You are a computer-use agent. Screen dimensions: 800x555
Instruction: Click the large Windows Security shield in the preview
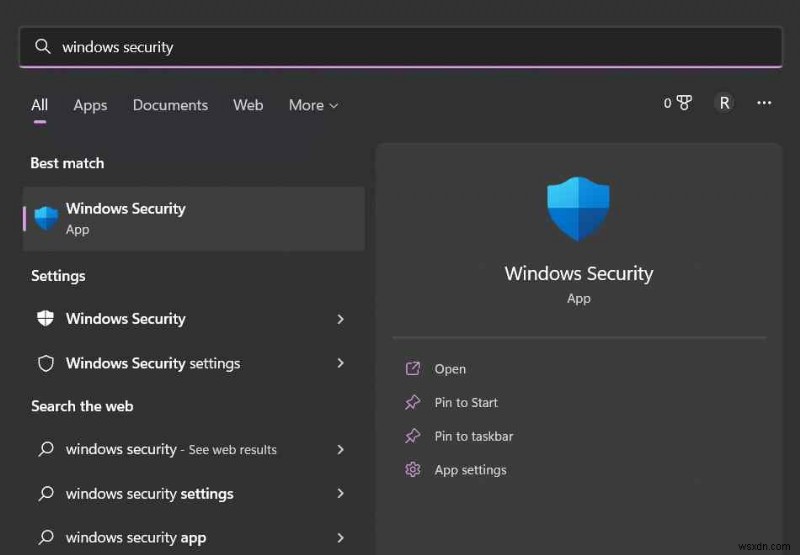tap(578, 209)
